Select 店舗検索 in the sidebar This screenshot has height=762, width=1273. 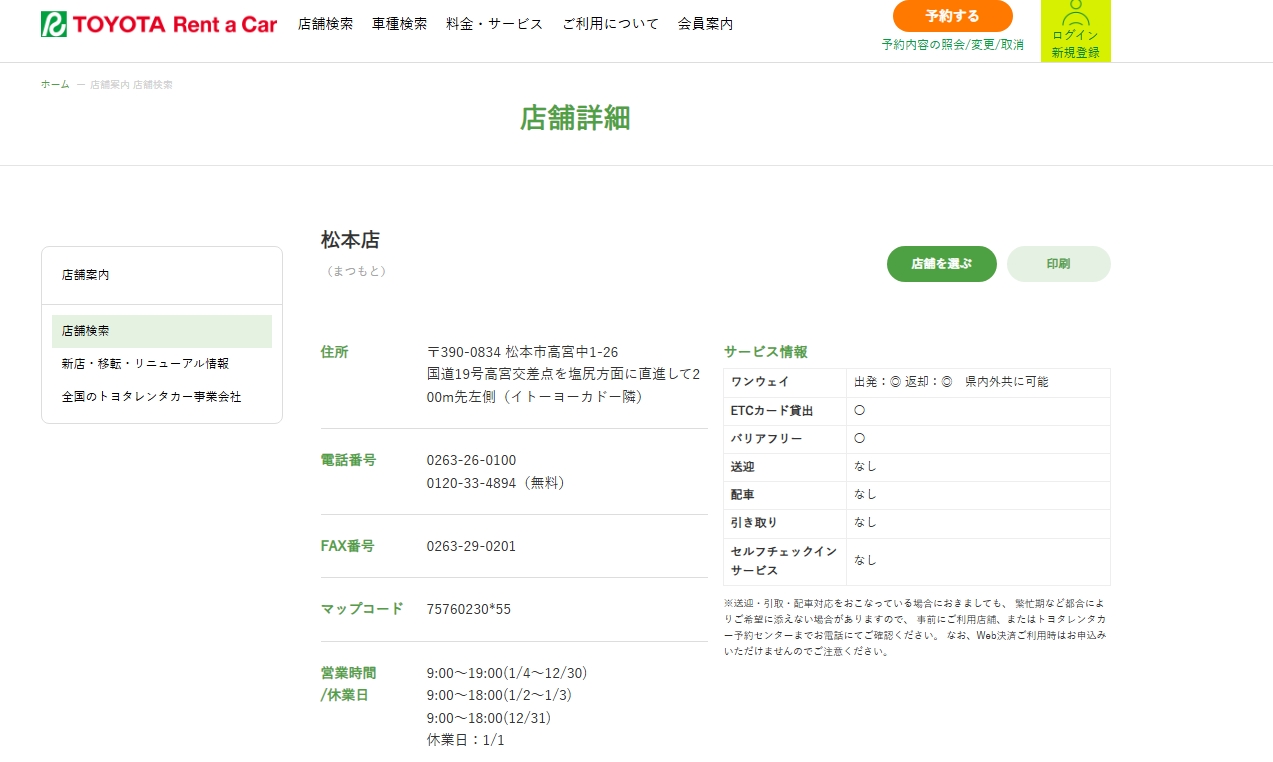tap(86, 331)
